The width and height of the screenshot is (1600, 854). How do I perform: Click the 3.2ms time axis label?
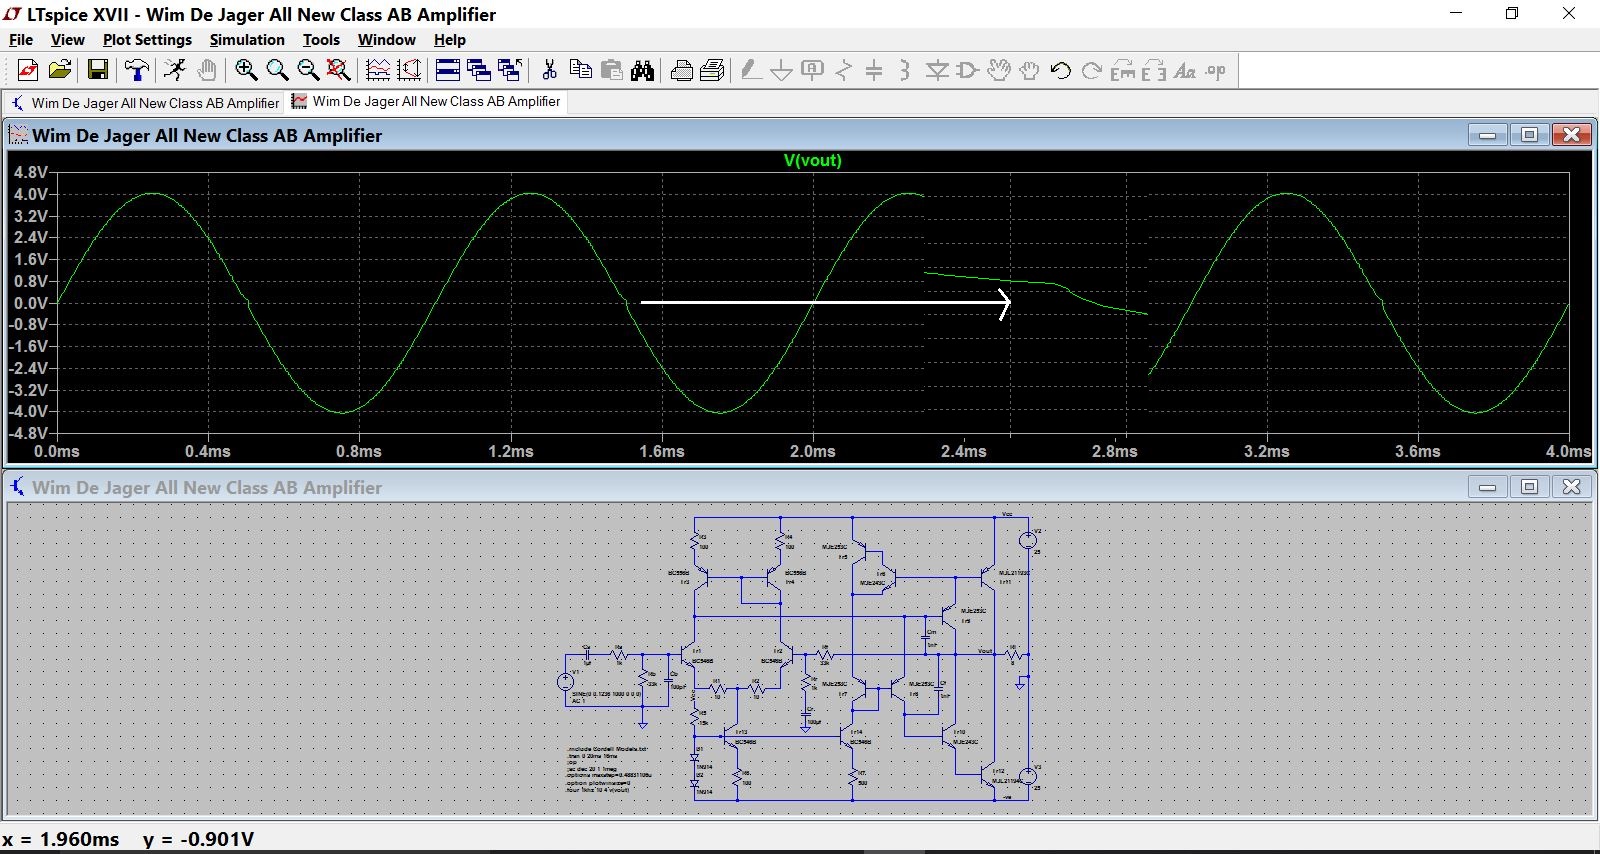coord(1266,451)
